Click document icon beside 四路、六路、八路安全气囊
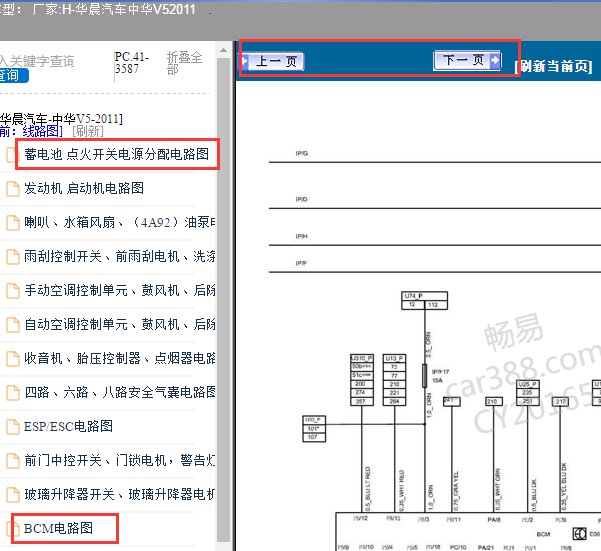The image size is (601, 551). [x=13, y=393]
